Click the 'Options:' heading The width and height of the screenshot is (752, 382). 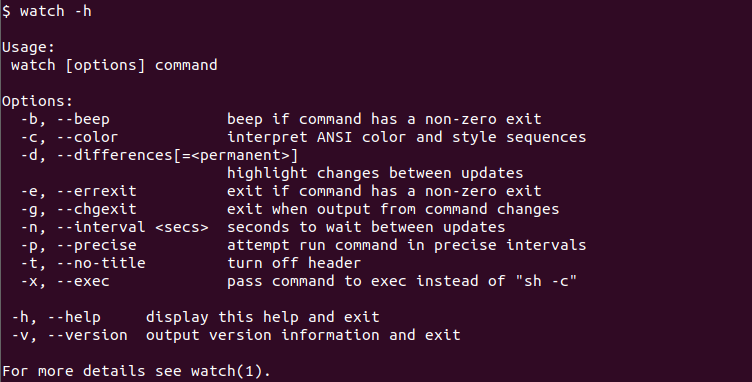click(x=37, y=102)
